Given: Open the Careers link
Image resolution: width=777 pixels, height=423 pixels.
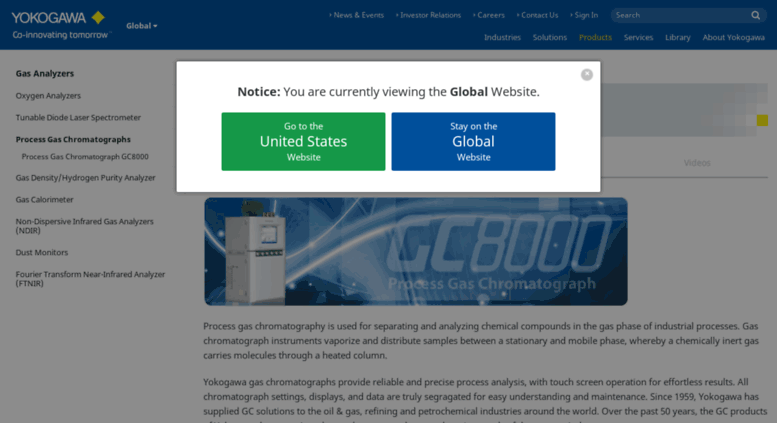Looking at the screenshot, I should (489, 15).
